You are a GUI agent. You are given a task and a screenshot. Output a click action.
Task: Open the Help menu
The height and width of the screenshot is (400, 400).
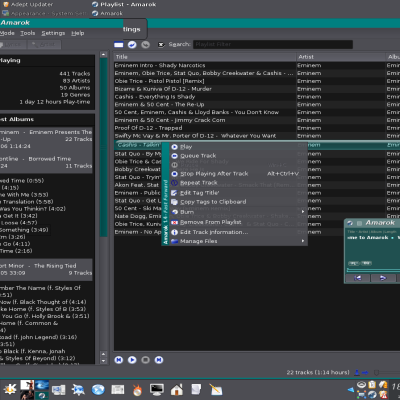[78, 33]
